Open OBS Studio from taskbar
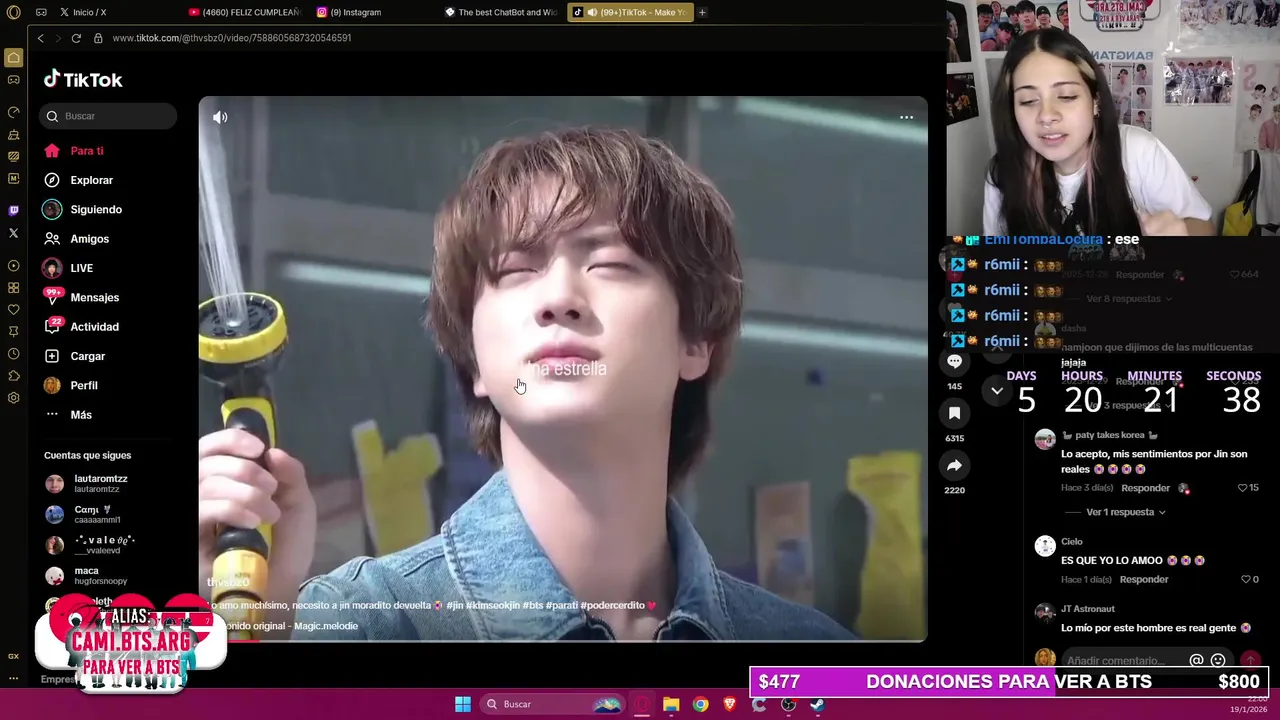Screen dimensions: 1280x720 pyautogui.click(x=788, y=704)
